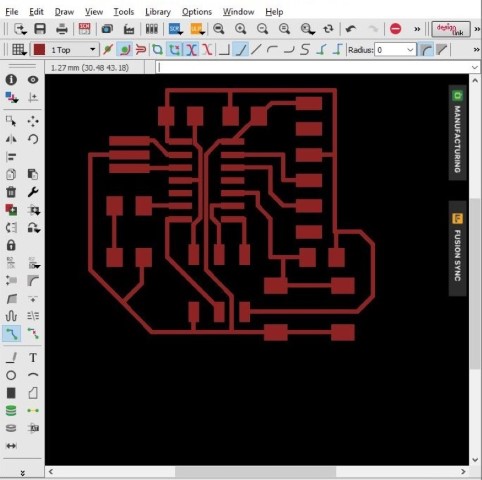
Task: Select the Rotate tool
Action: pos(33,139)
